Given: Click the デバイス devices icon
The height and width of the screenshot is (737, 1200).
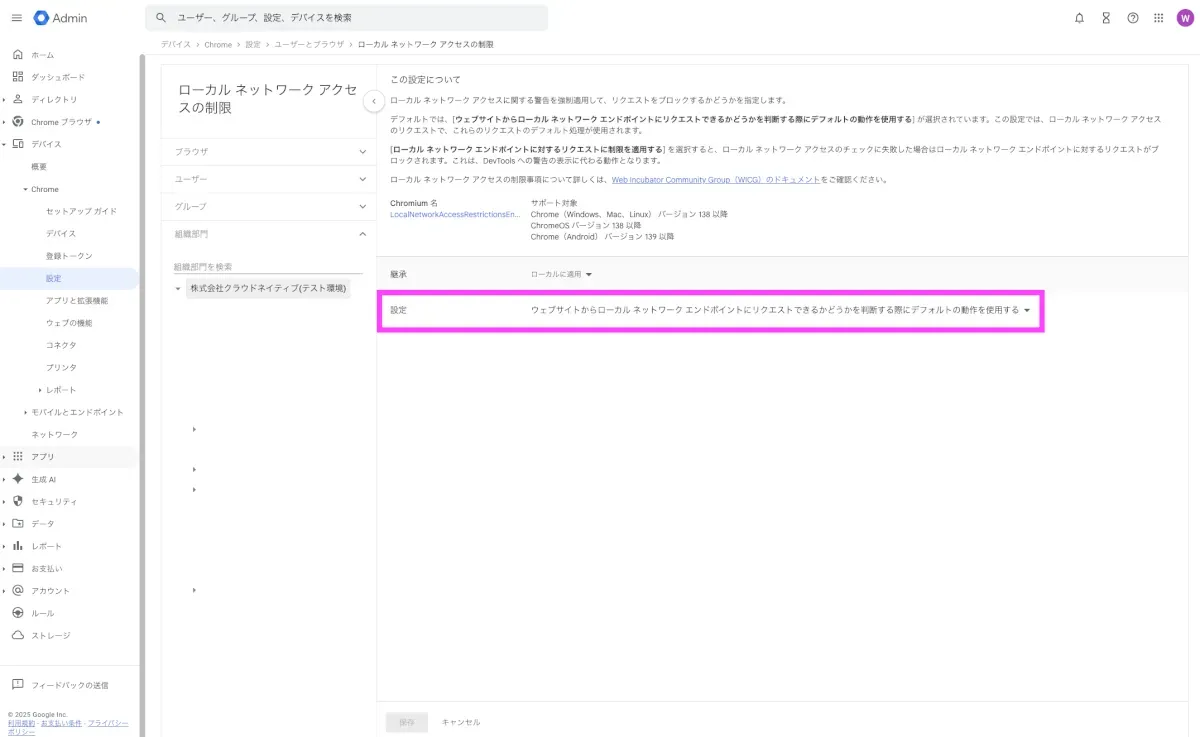Looking at the screenshot, I should pos(18,144).
